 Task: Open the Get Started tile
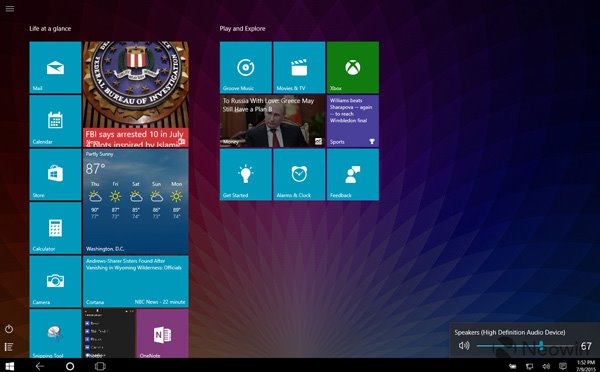pos(246,175)
